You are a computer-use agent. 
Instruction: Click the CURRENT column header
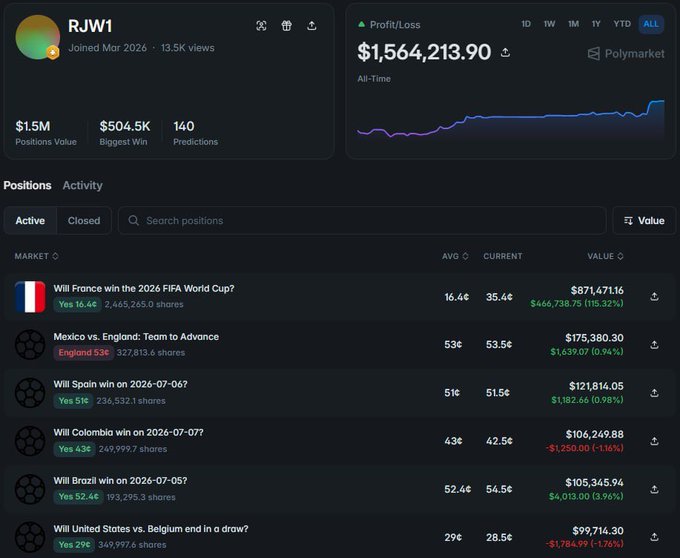[503, 256]
